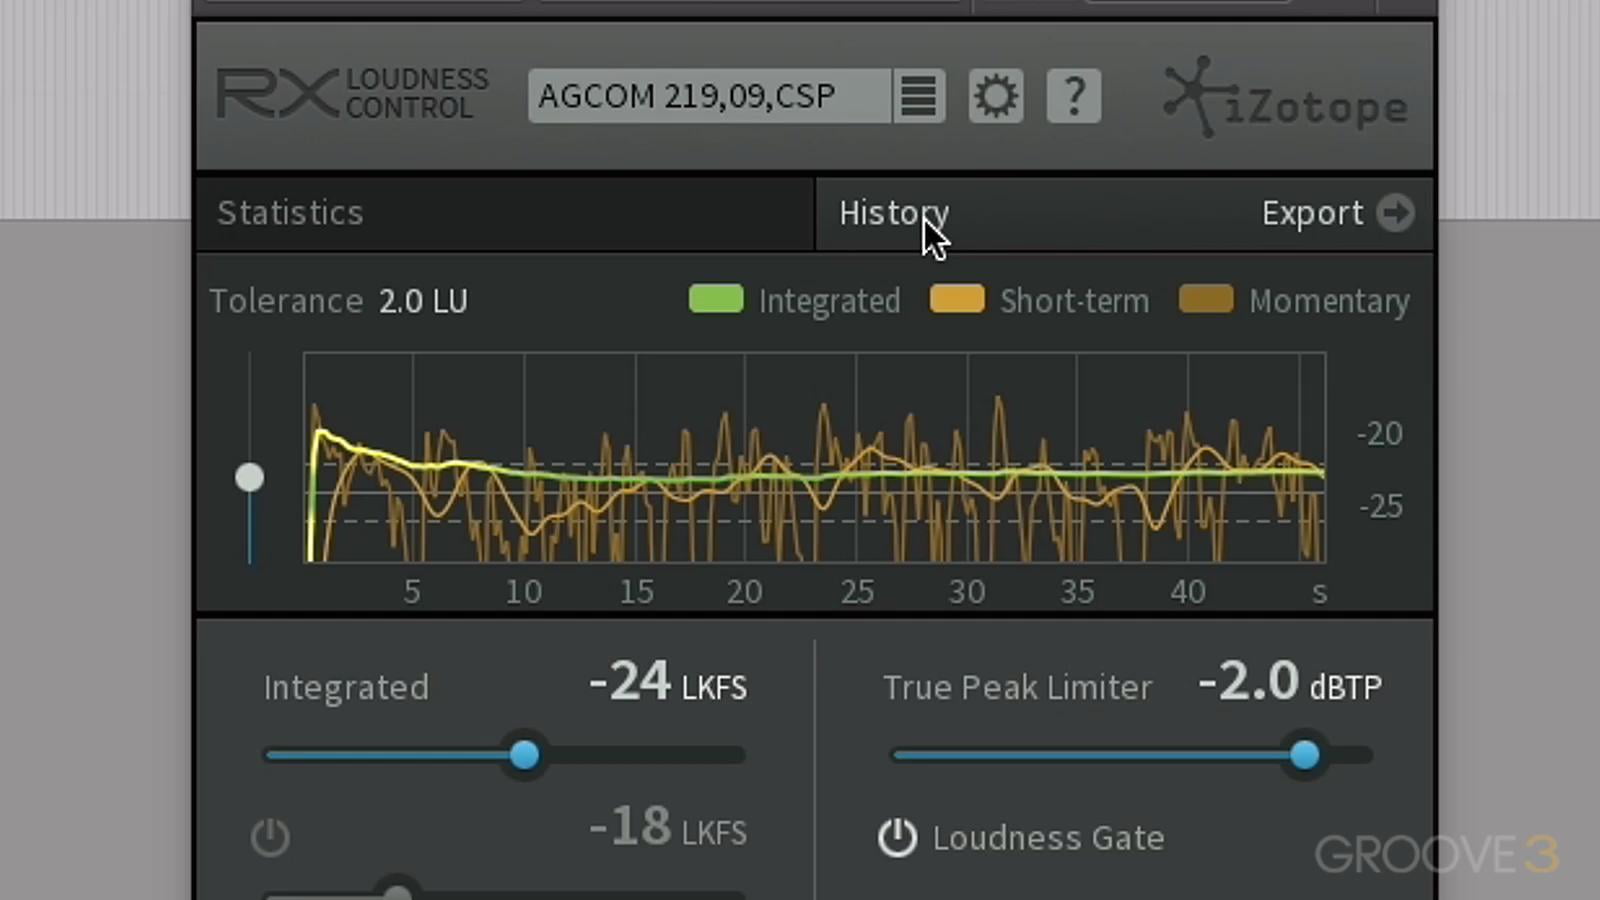Click the Export button label

pyautogui.click(x=1312, y=213)
